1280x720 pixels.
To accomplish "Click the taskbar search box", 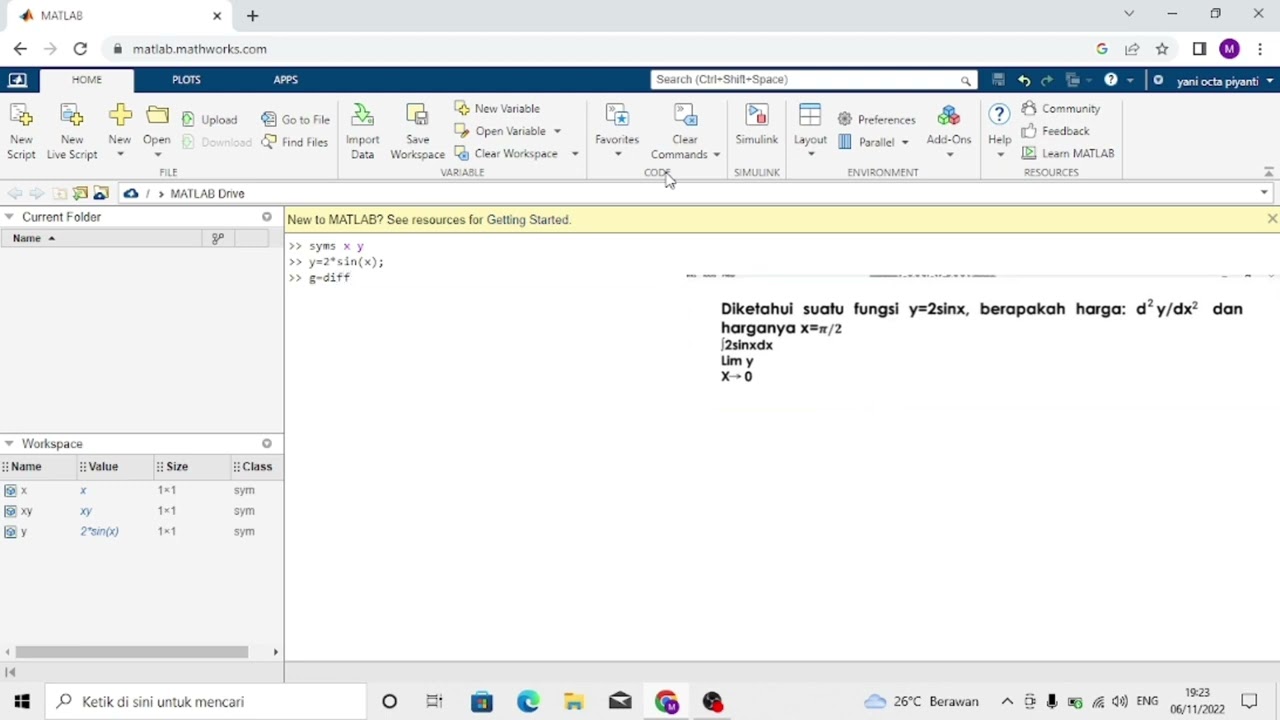I will (x=207, y=702).
